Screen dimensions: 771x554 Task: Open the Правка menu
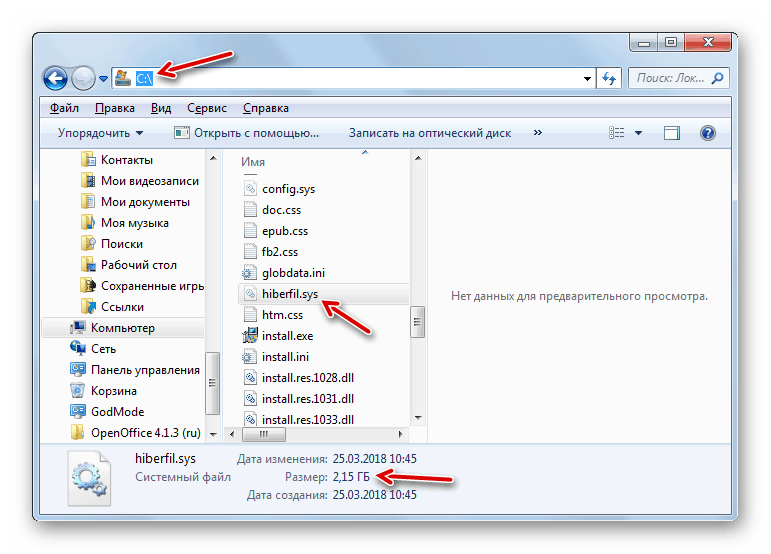tap(115, 108)
